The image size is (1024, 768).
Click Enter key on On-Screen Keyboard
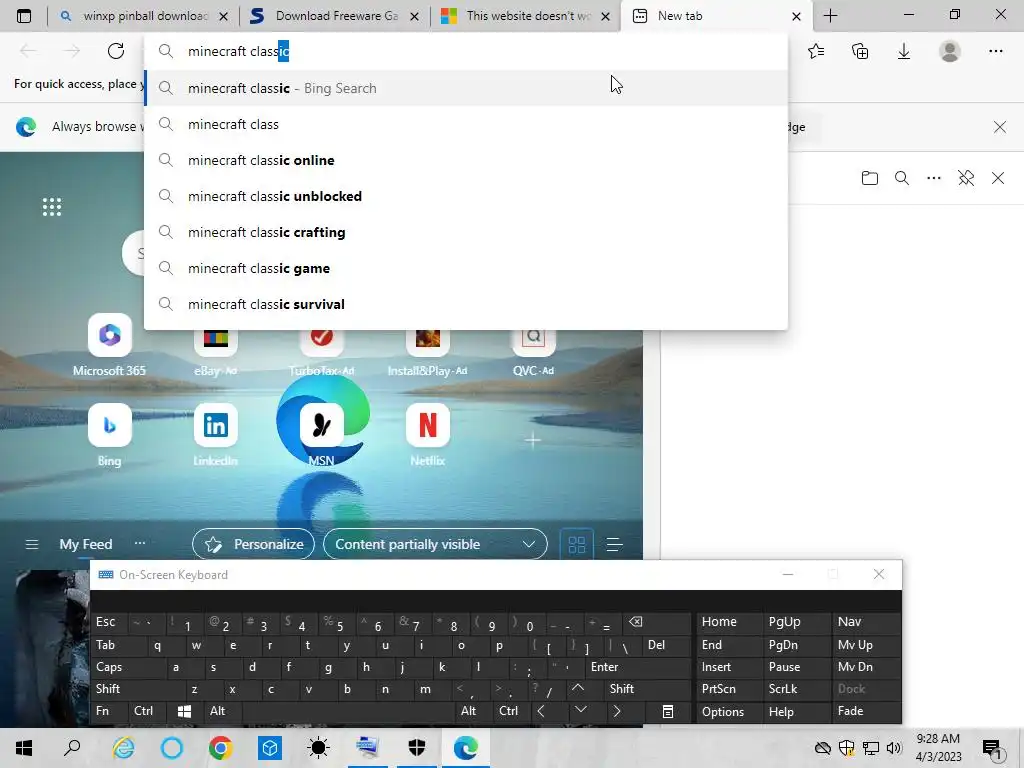click(x=637, y=667)
